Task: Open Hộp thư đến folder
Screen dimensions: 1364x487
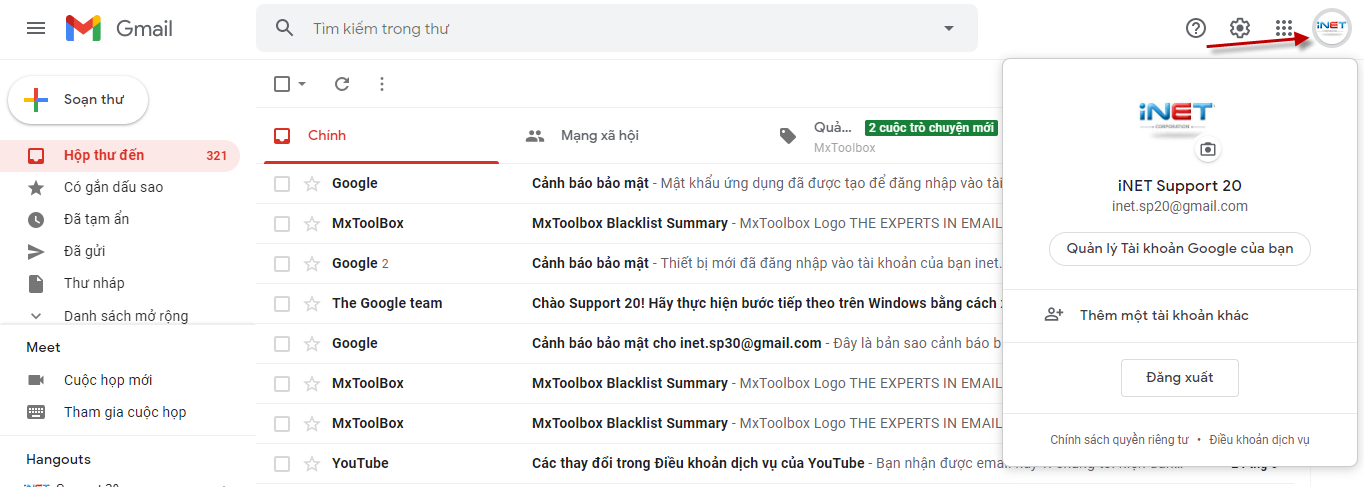Action: [120, 155]
